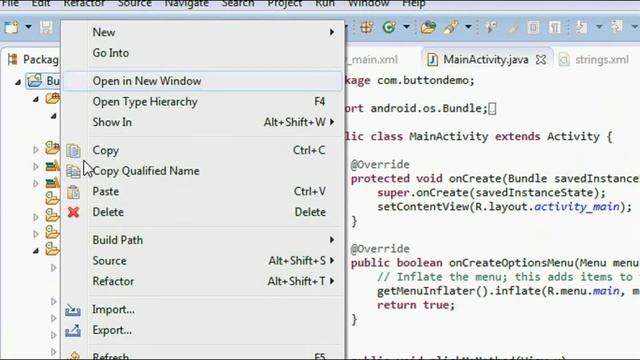Choose Open Type Hierarchy entry

[202, 102]
